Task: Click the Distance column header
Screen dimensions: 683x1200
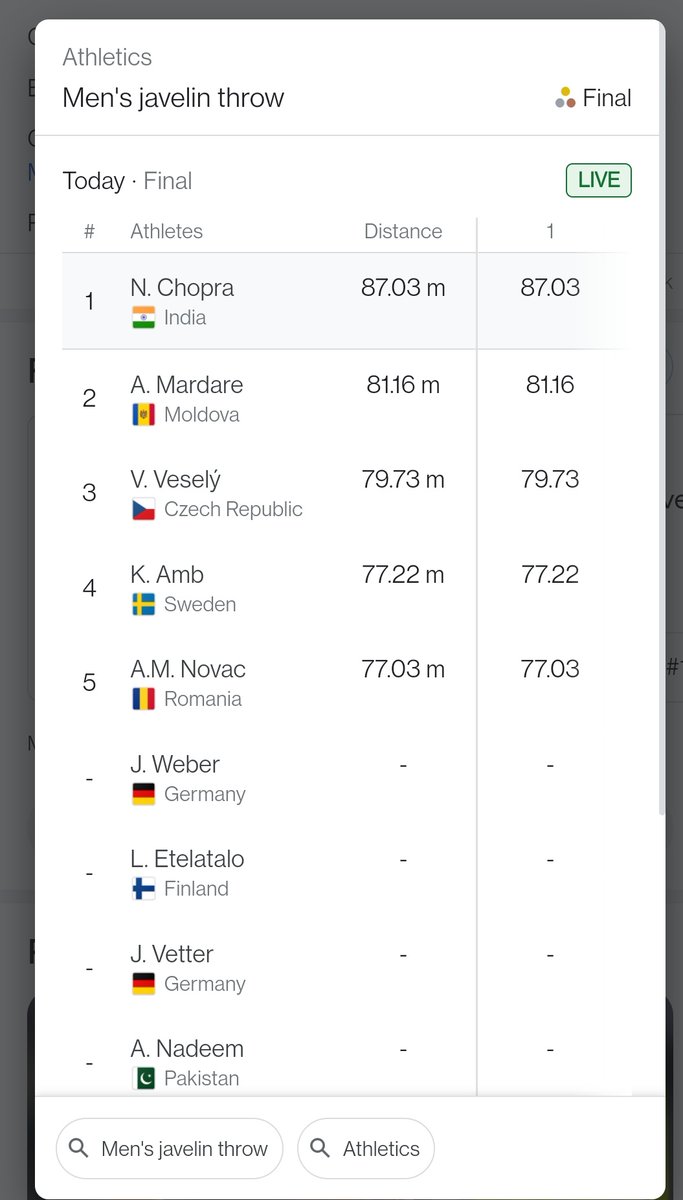Action: click(x=403, y=231)
